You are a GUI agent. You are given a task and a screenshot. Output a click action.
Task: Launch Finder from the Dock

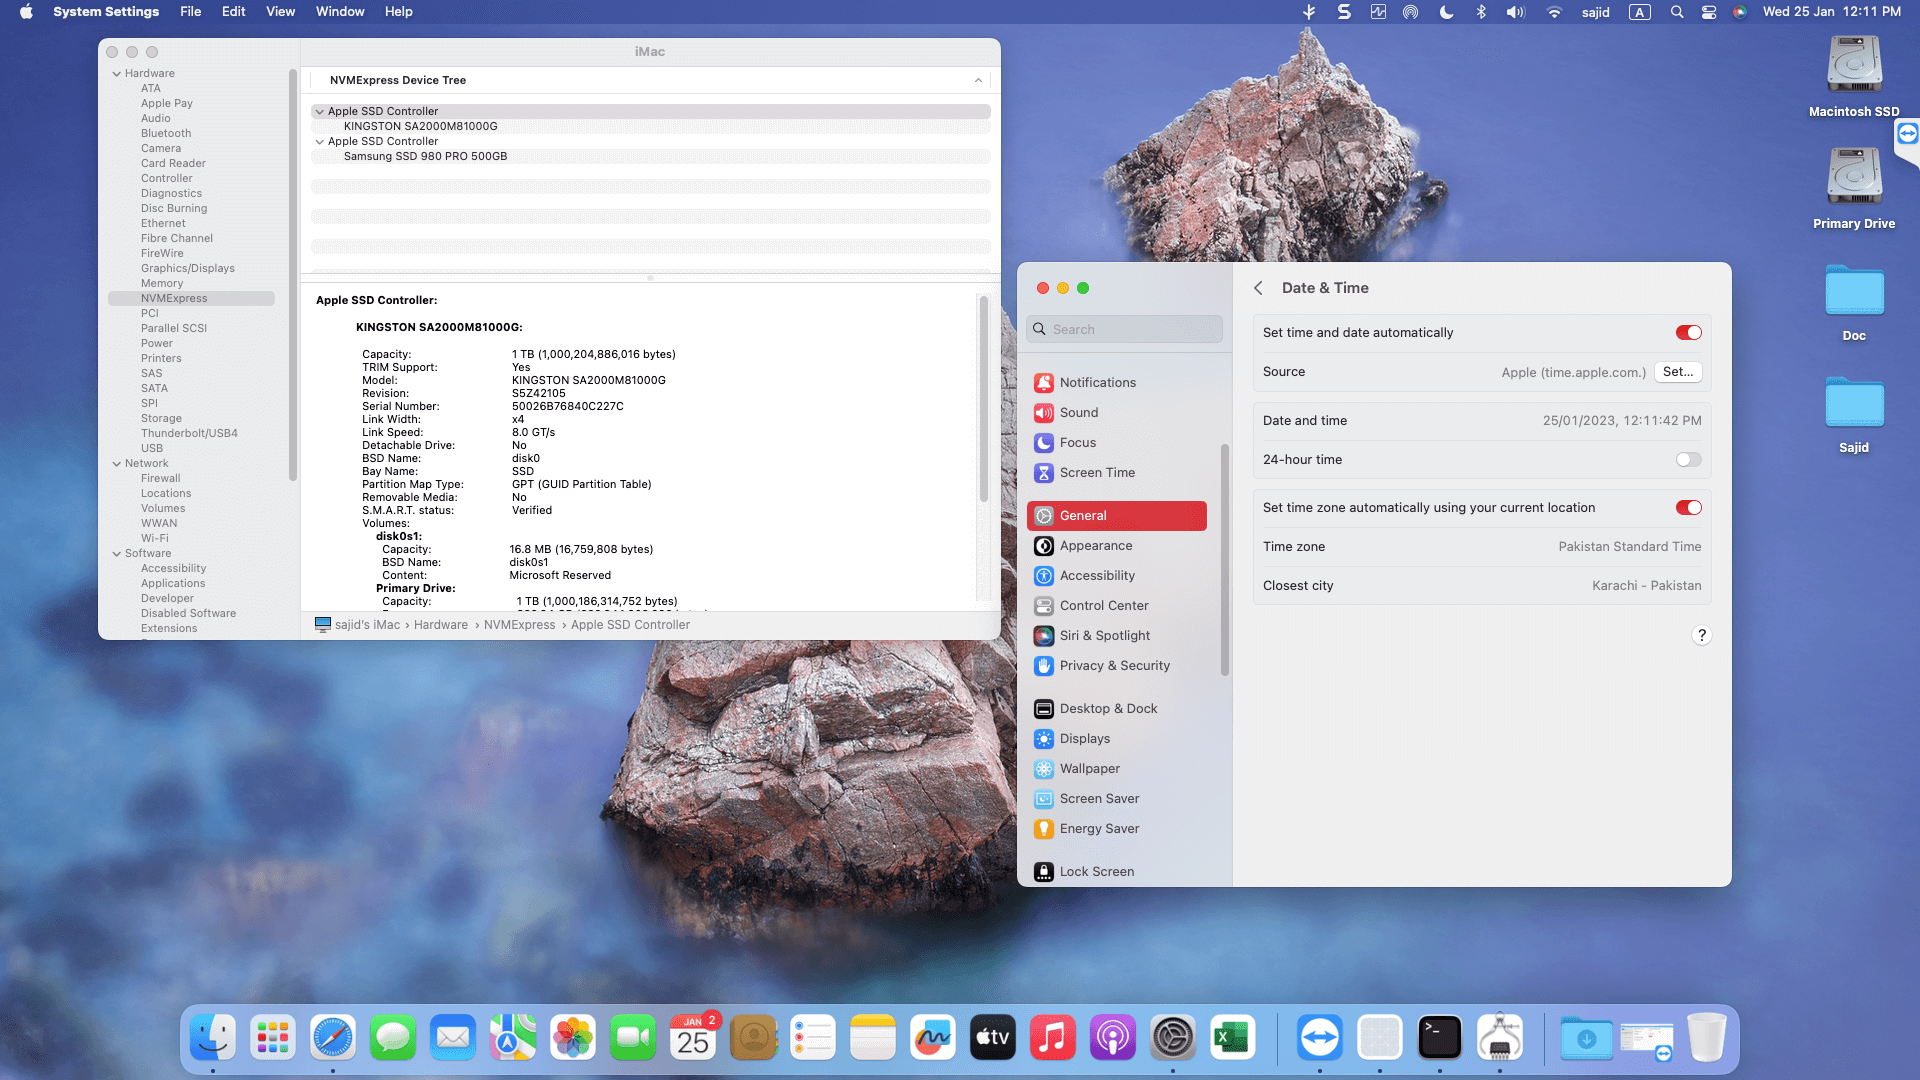(x=213, y=1037)
